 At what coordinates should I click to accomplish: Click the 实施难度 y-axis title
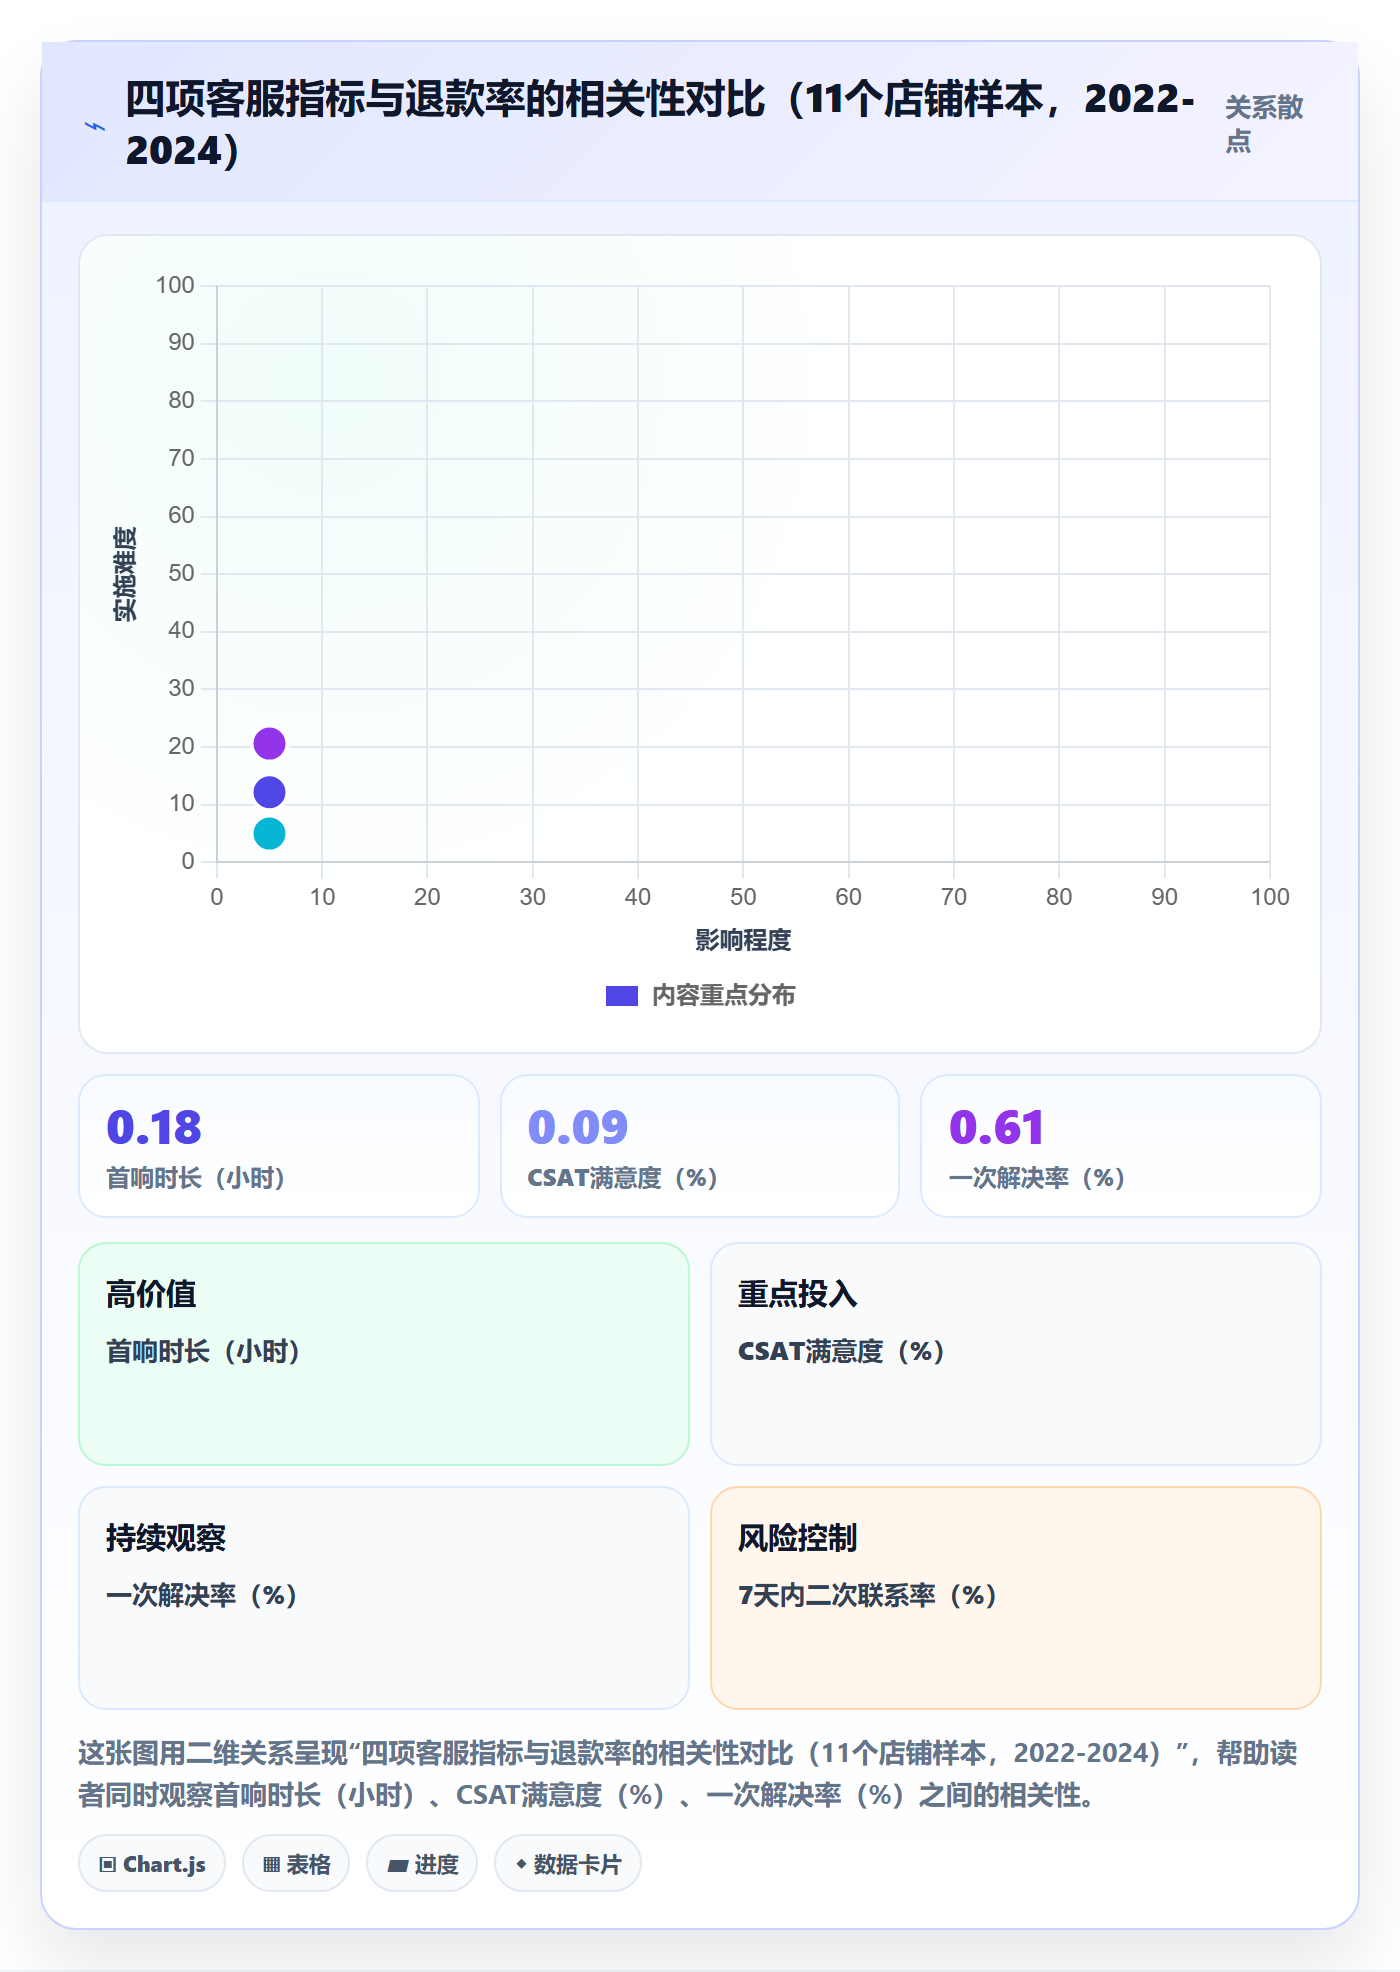coord(125,574)
